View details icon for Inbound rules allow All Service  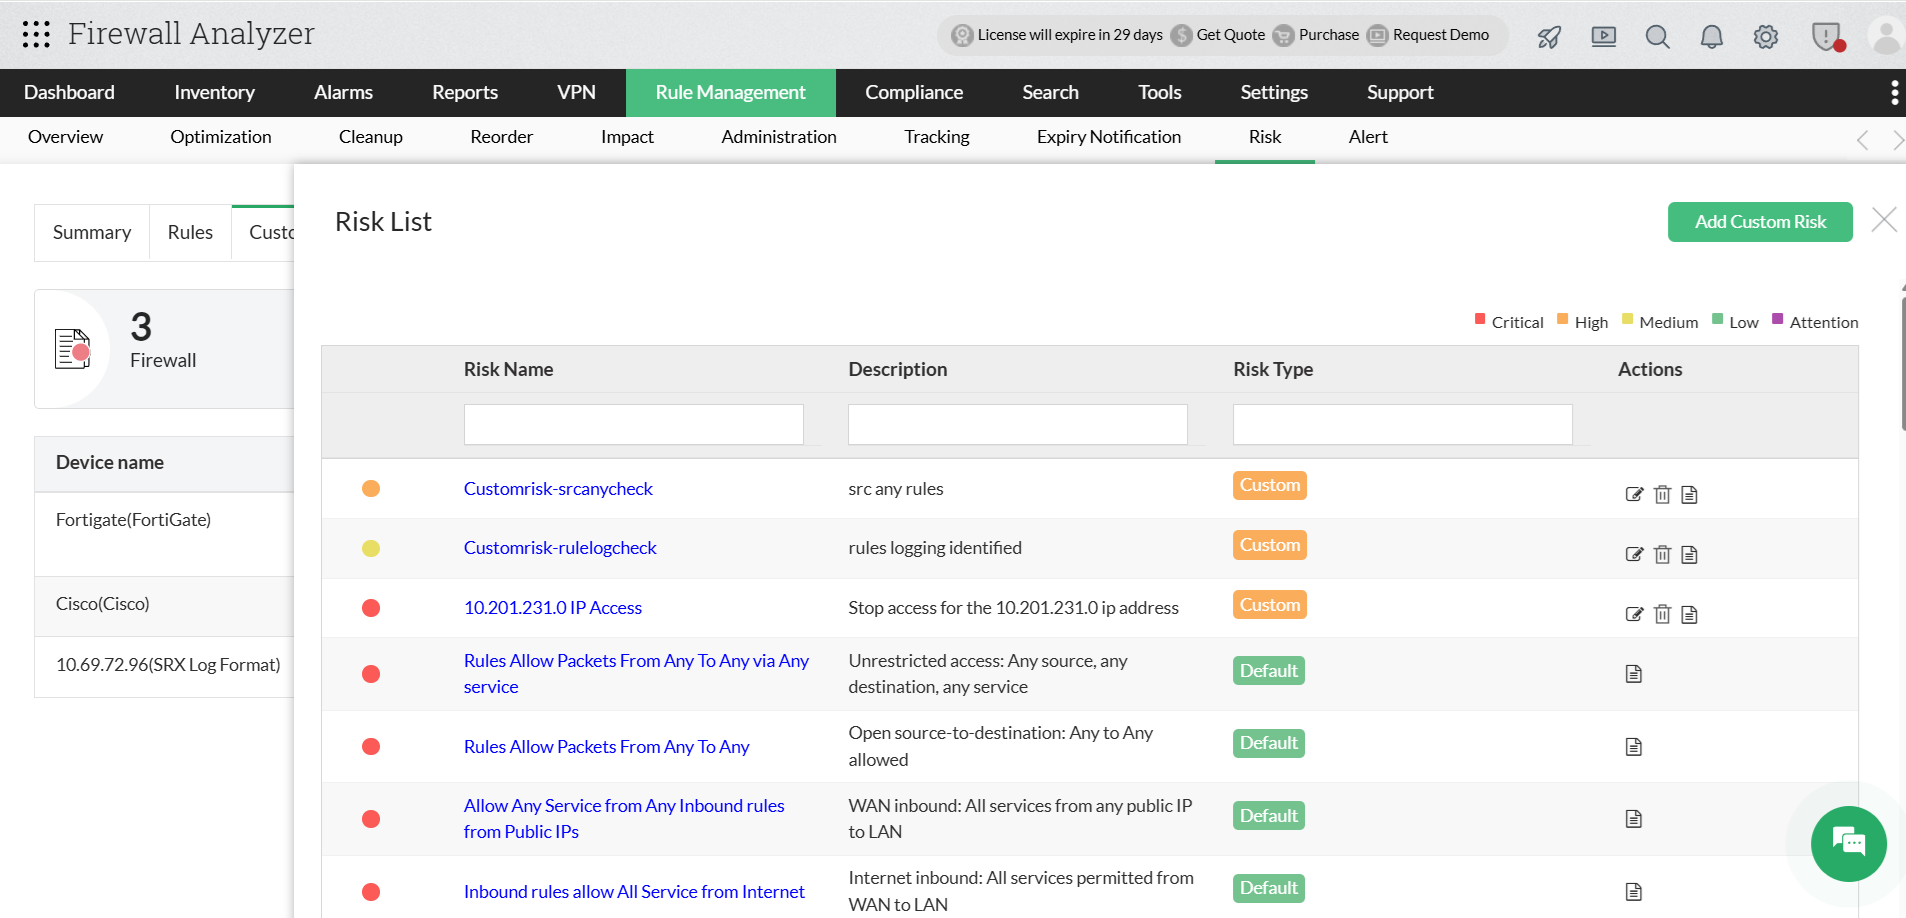(x=1634, y=892)
